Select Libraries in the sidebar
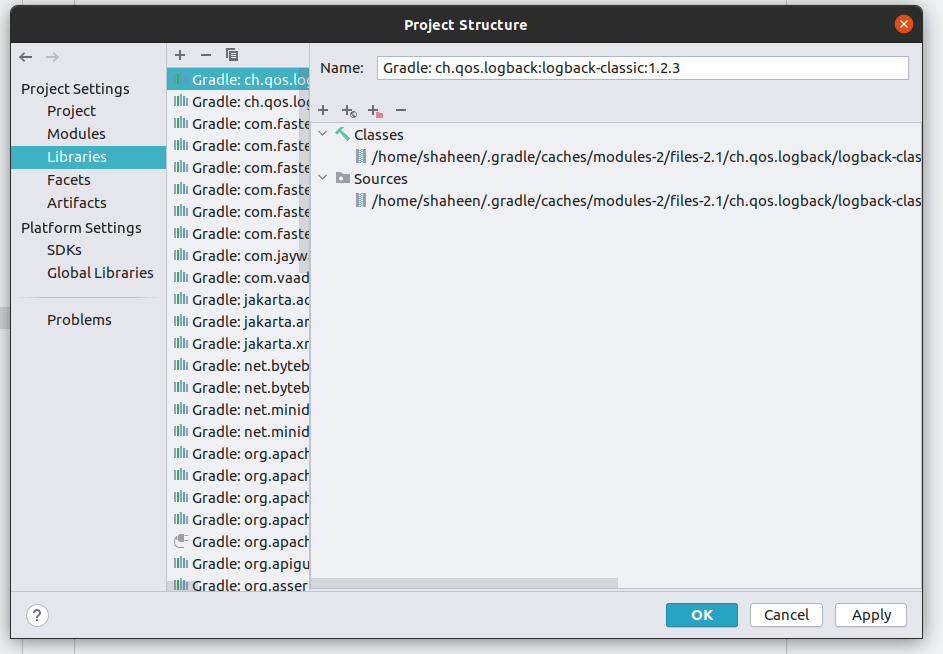This screenshot has width=943, height=654. 88,157
